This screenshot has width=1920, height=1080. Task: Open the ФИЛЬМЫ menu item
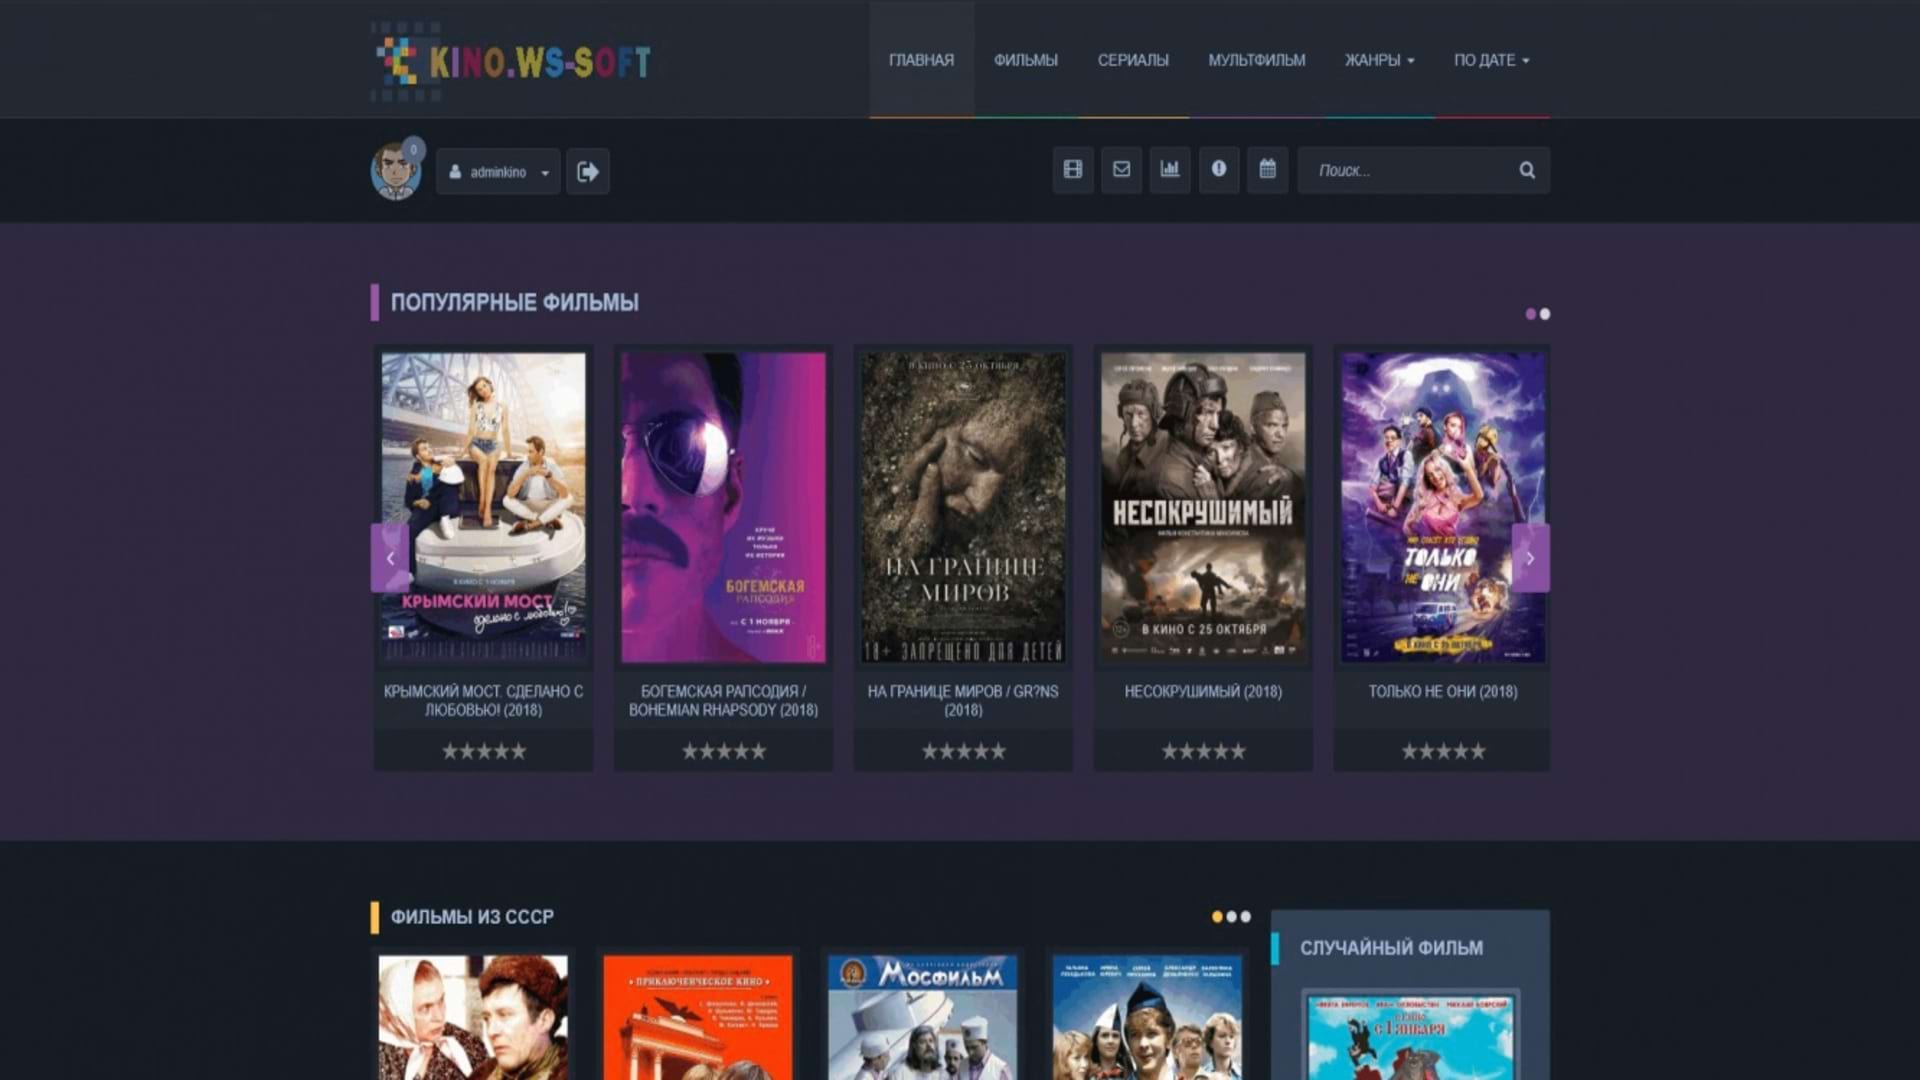(x=1025, y=60)
